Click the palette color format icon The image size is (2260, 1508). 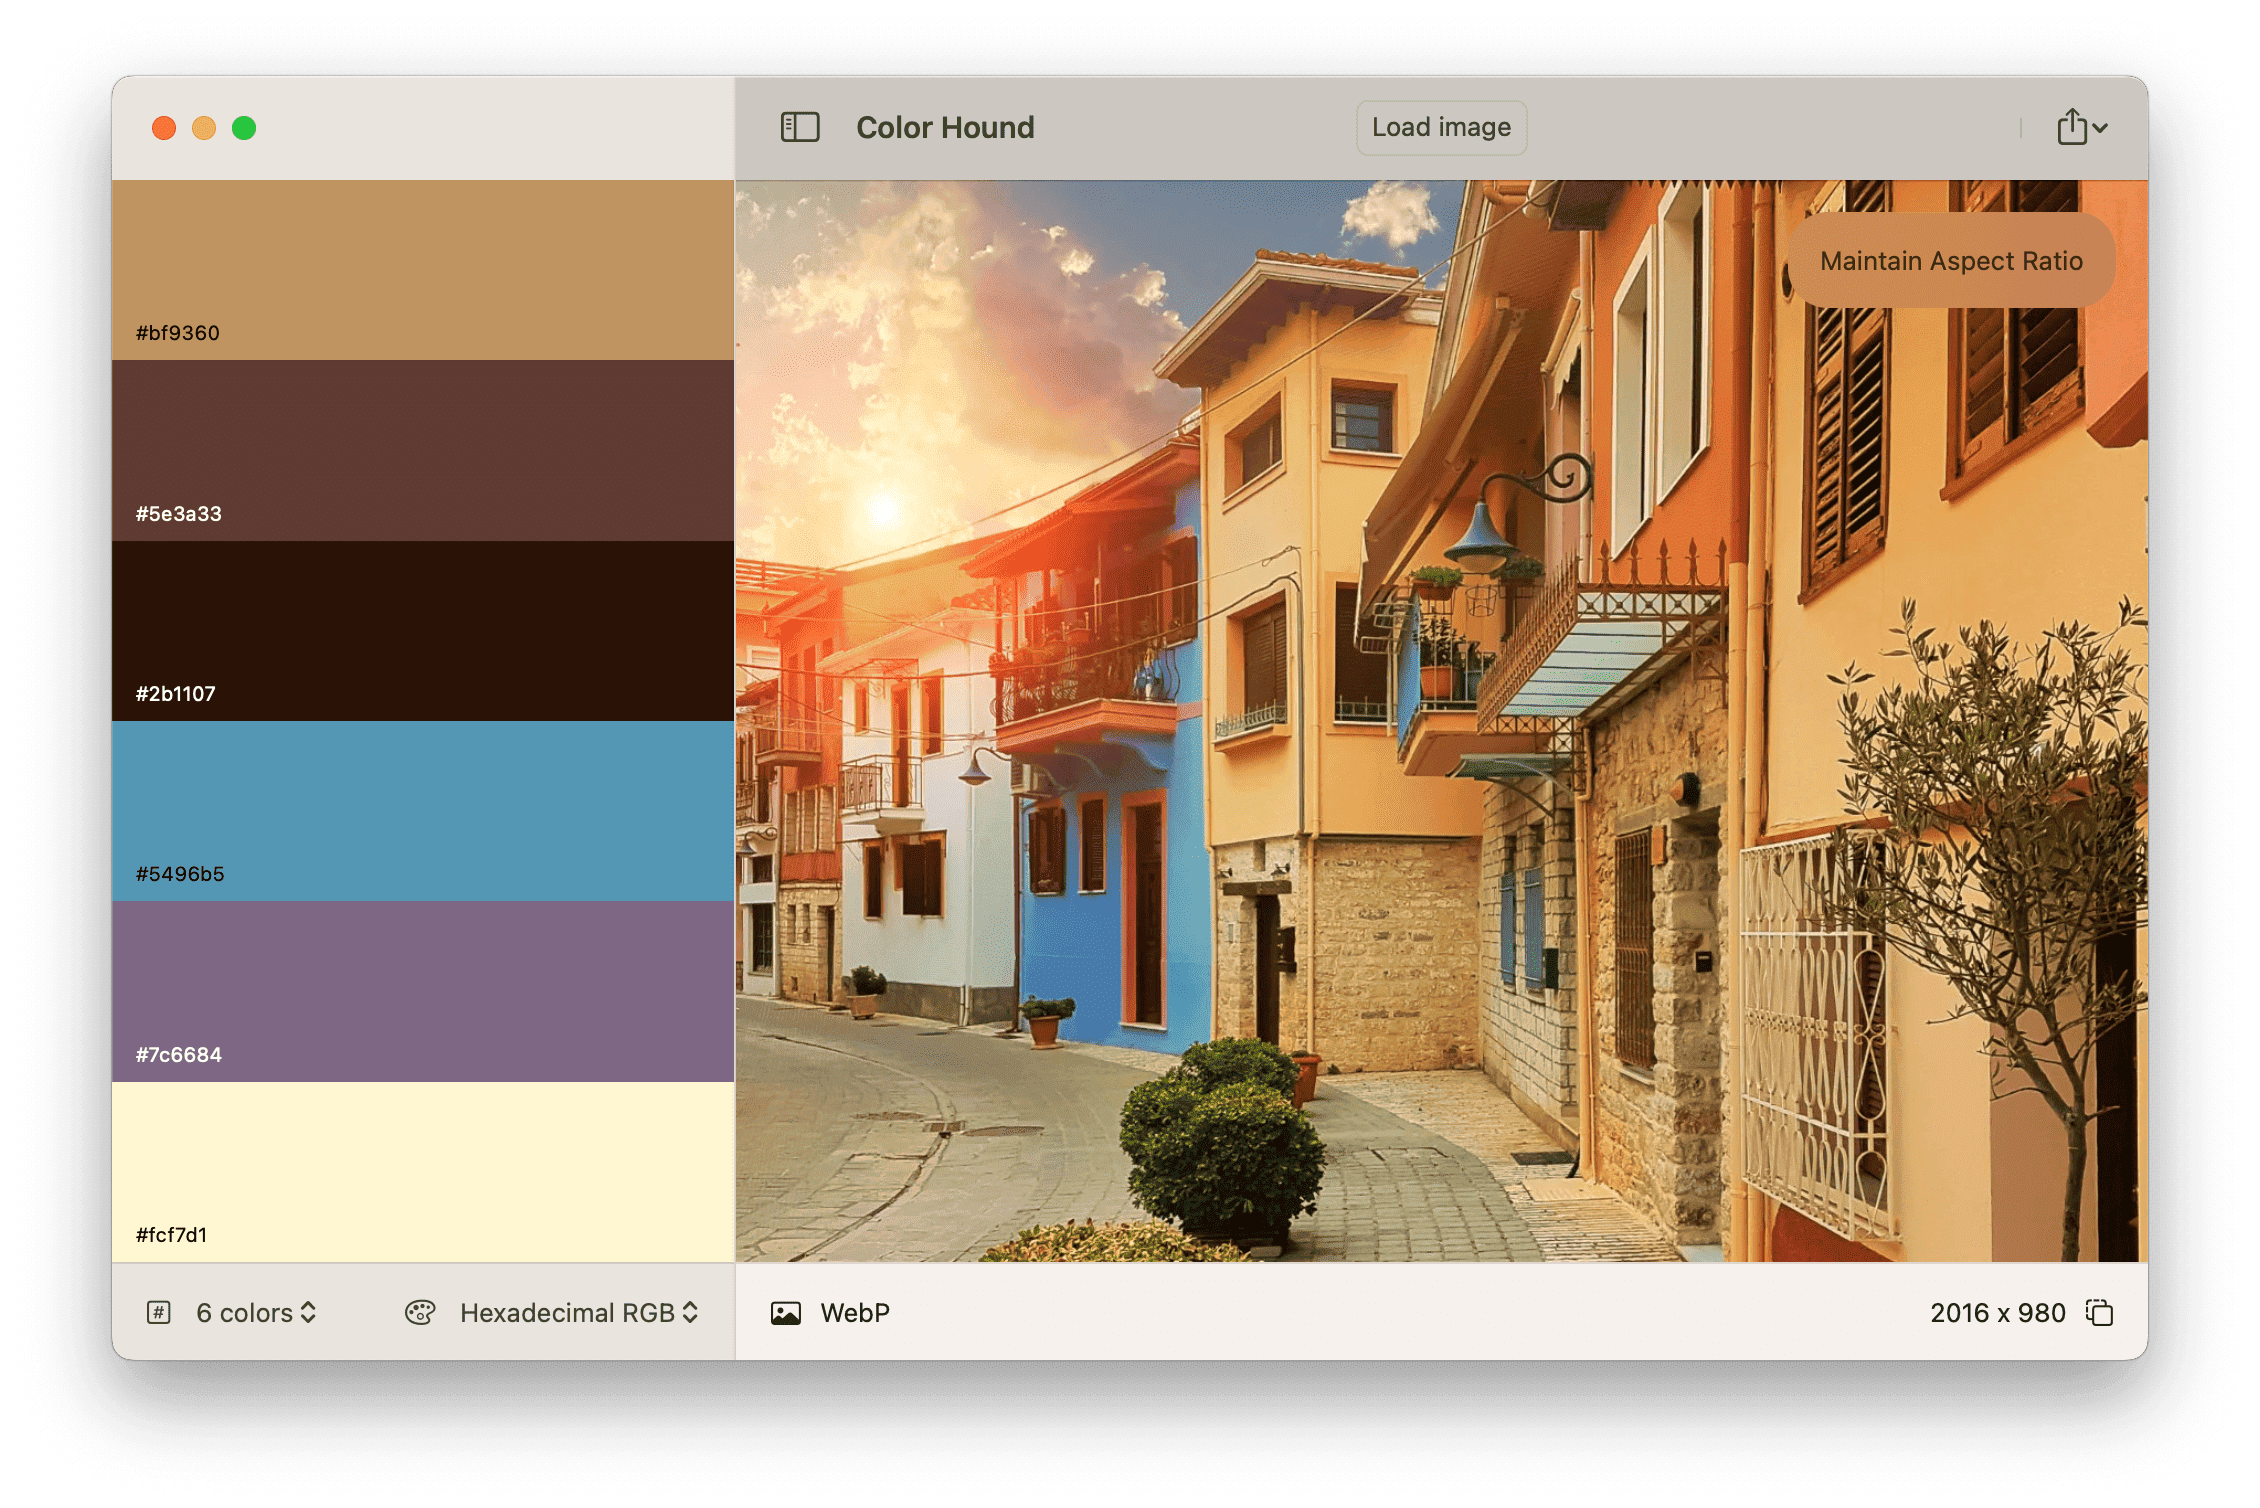[x=420, y=1313]
